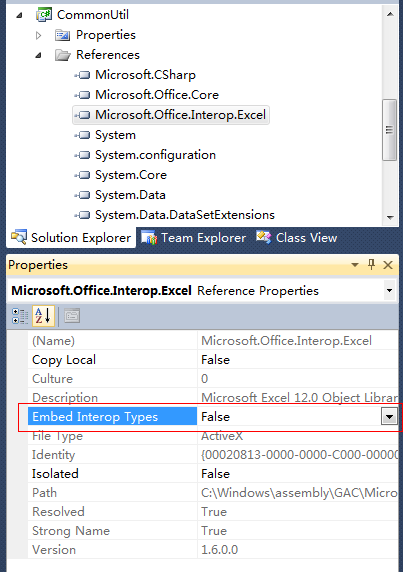
Task: Expand the Properties node under CommonUtil
Action: pyautogui.click(x=38, y=35)
